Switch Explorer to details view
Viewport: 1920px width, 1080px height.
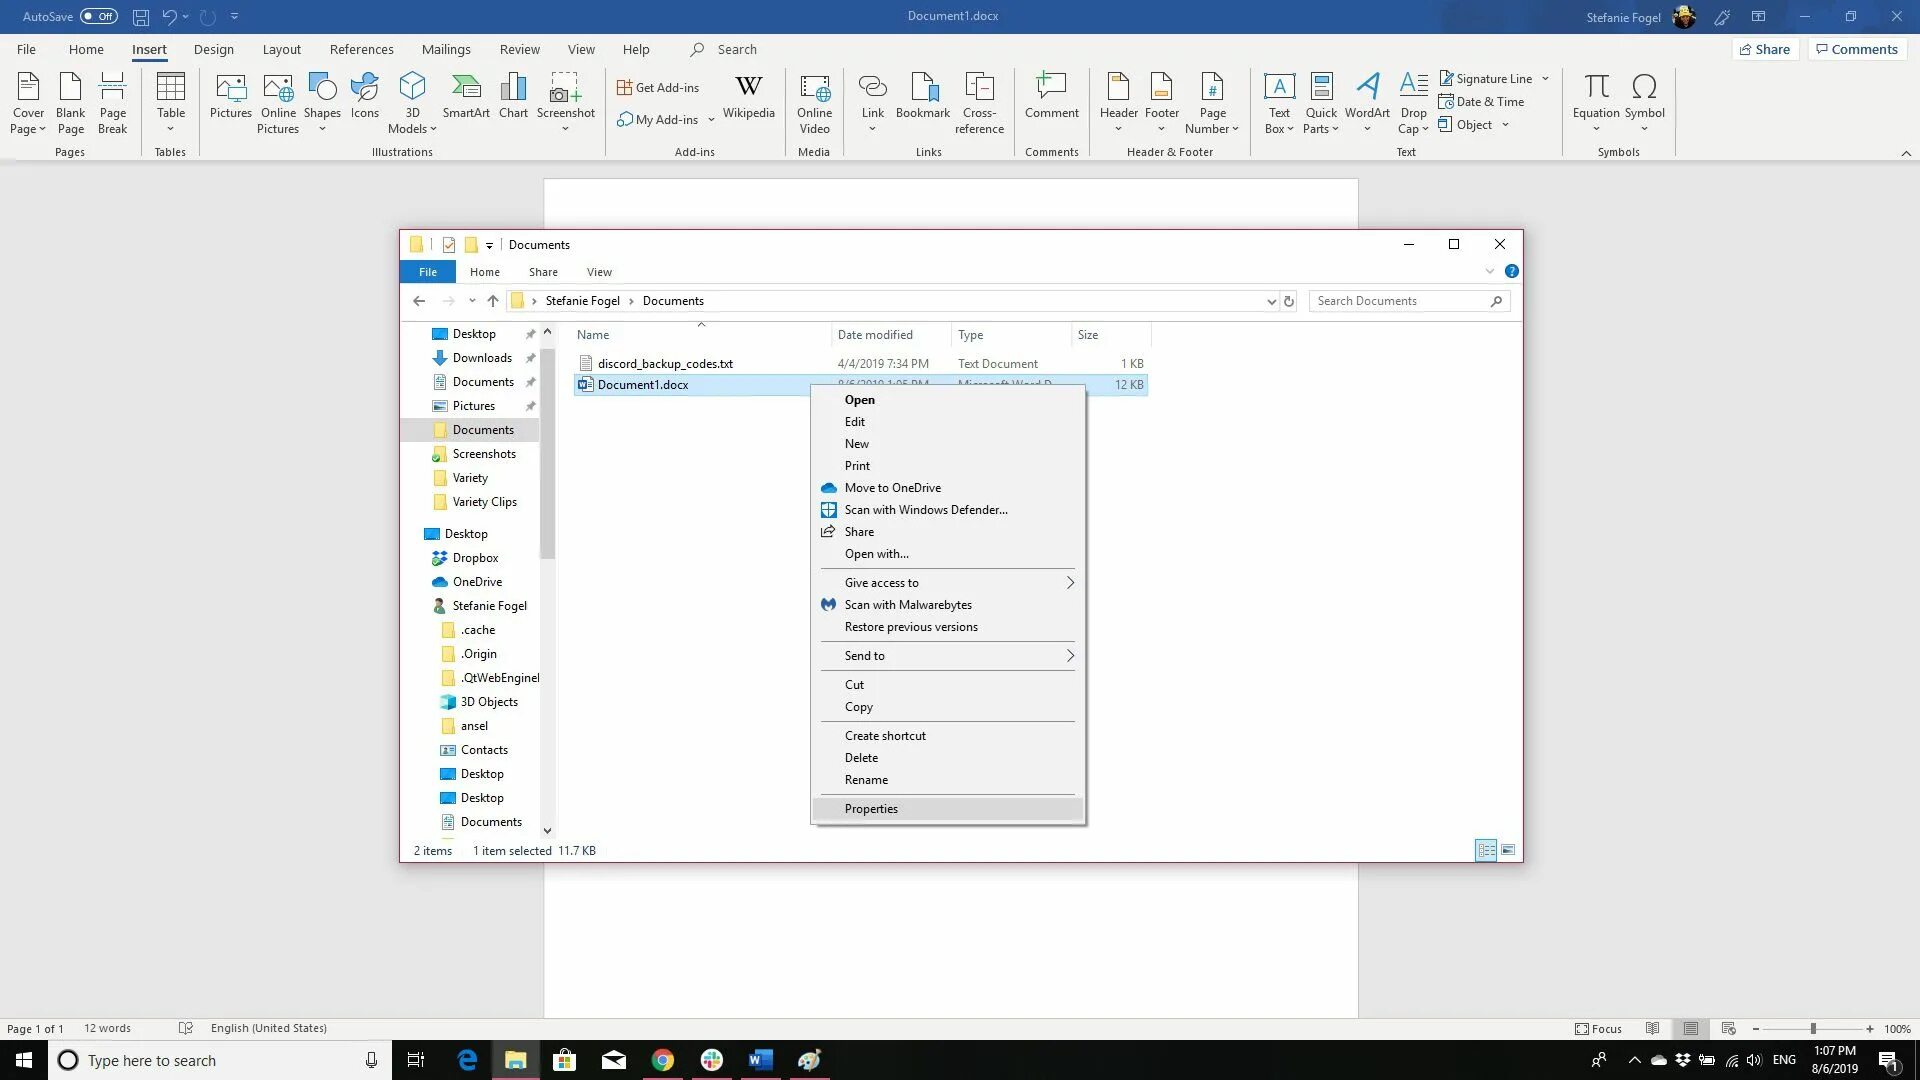pos(1486,850)
